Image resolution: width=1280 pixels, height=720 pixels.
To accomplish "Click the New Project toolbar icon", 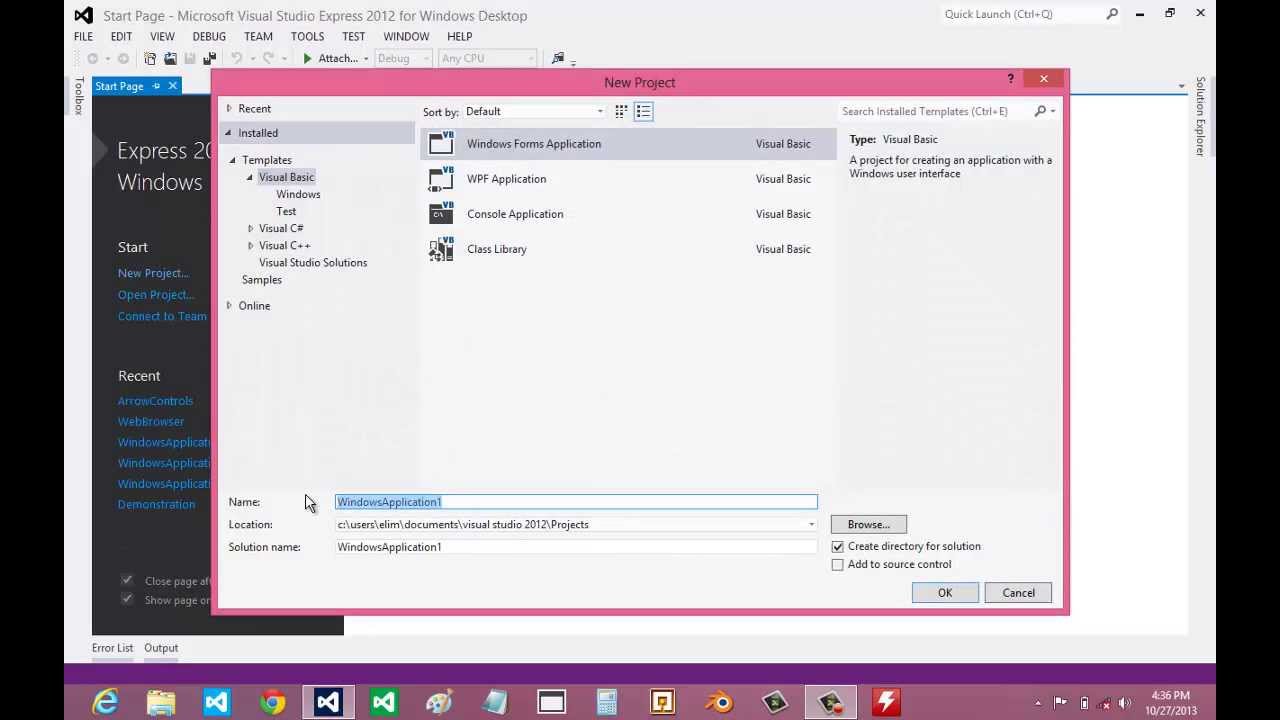I will coord(150,58).
